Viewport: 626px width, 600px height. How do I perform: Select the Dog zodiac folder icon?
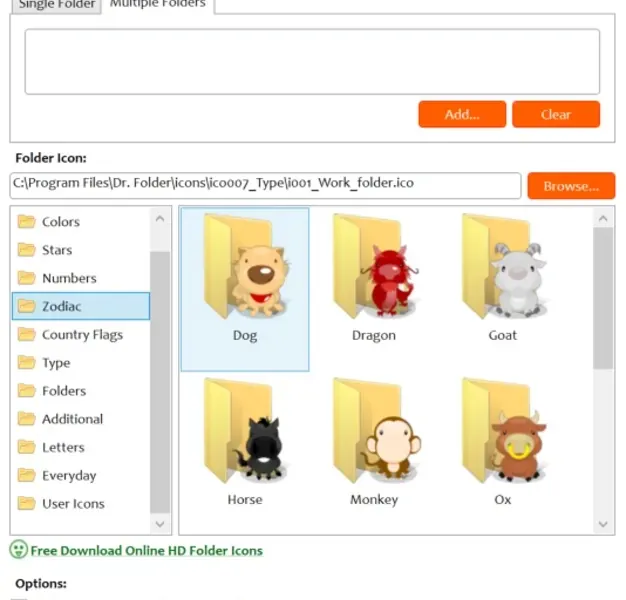click(245, 289)
